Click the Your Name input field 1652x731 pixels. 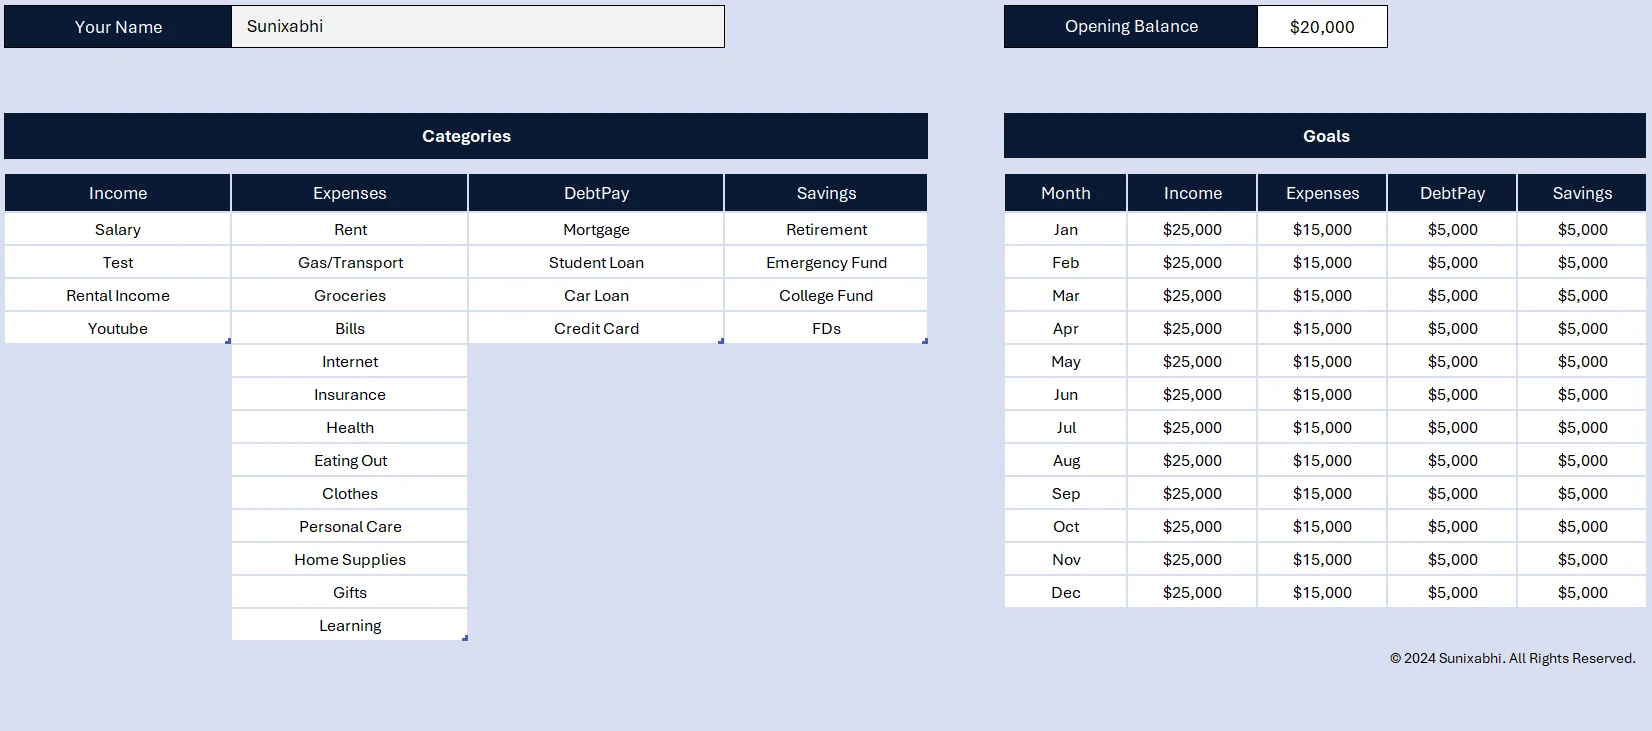click(x=478, y=26)
